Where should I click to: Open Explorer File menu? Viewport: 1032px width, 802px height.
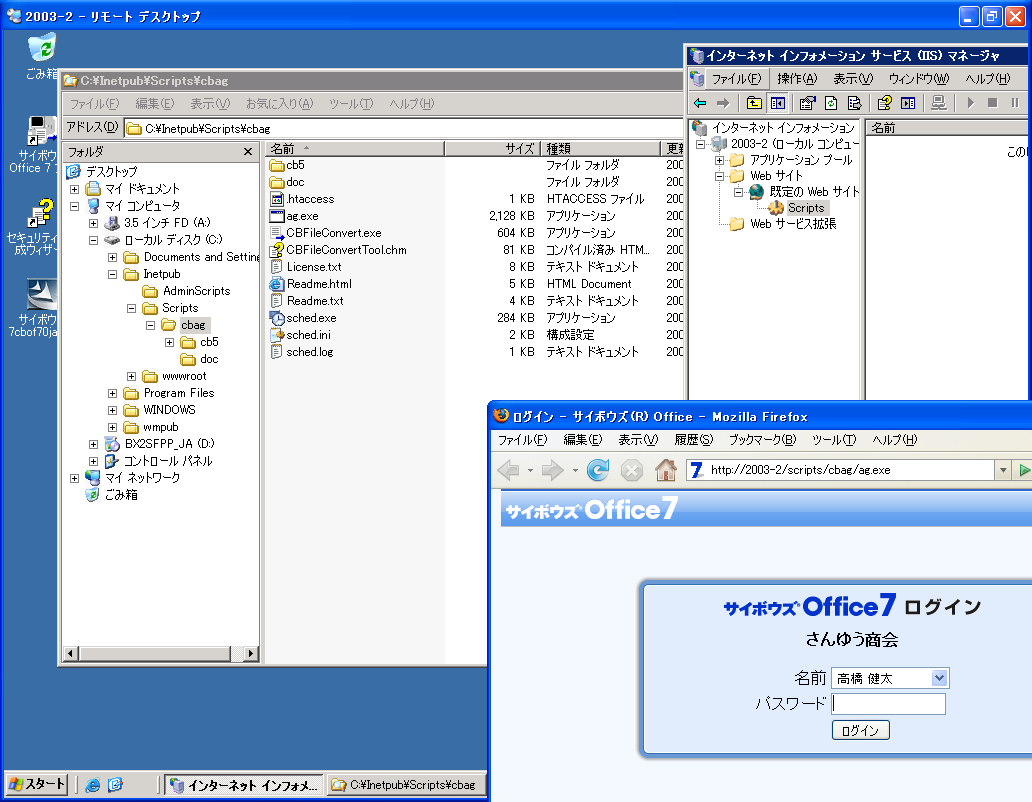tap(94, 104)
